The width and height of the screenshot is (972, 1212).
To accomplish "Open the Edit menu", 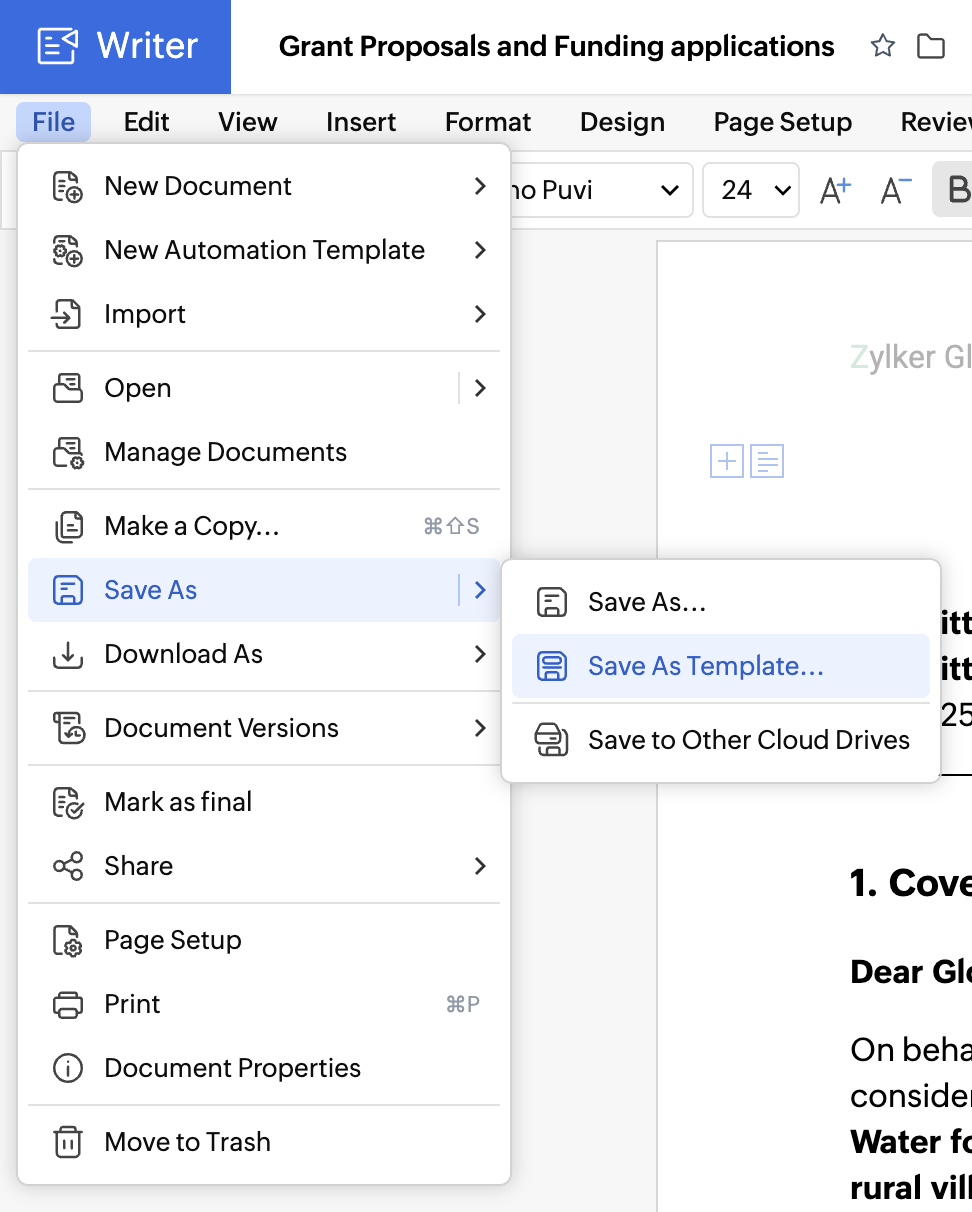I will [146, 122].
